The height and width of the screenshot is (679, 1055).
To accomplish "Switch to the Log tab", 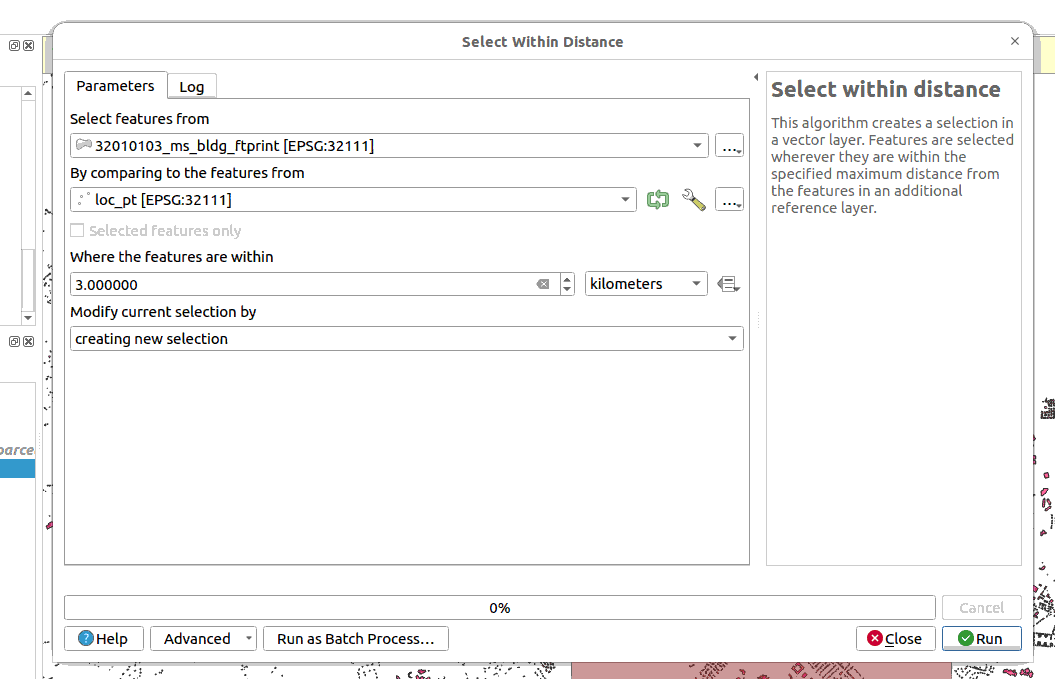I will point(191,87).
